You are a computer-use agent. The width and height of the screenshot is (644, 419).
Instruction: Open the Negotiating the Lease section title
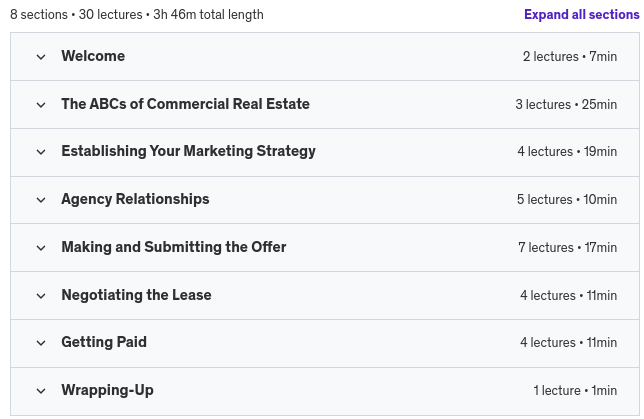[x=136, y=295]
